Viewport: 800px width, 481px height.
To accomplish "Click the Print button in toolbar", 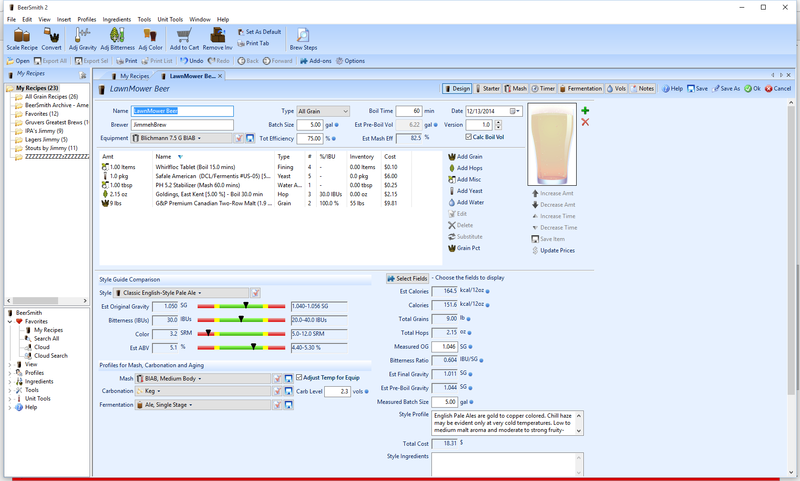I will [127, 61].
